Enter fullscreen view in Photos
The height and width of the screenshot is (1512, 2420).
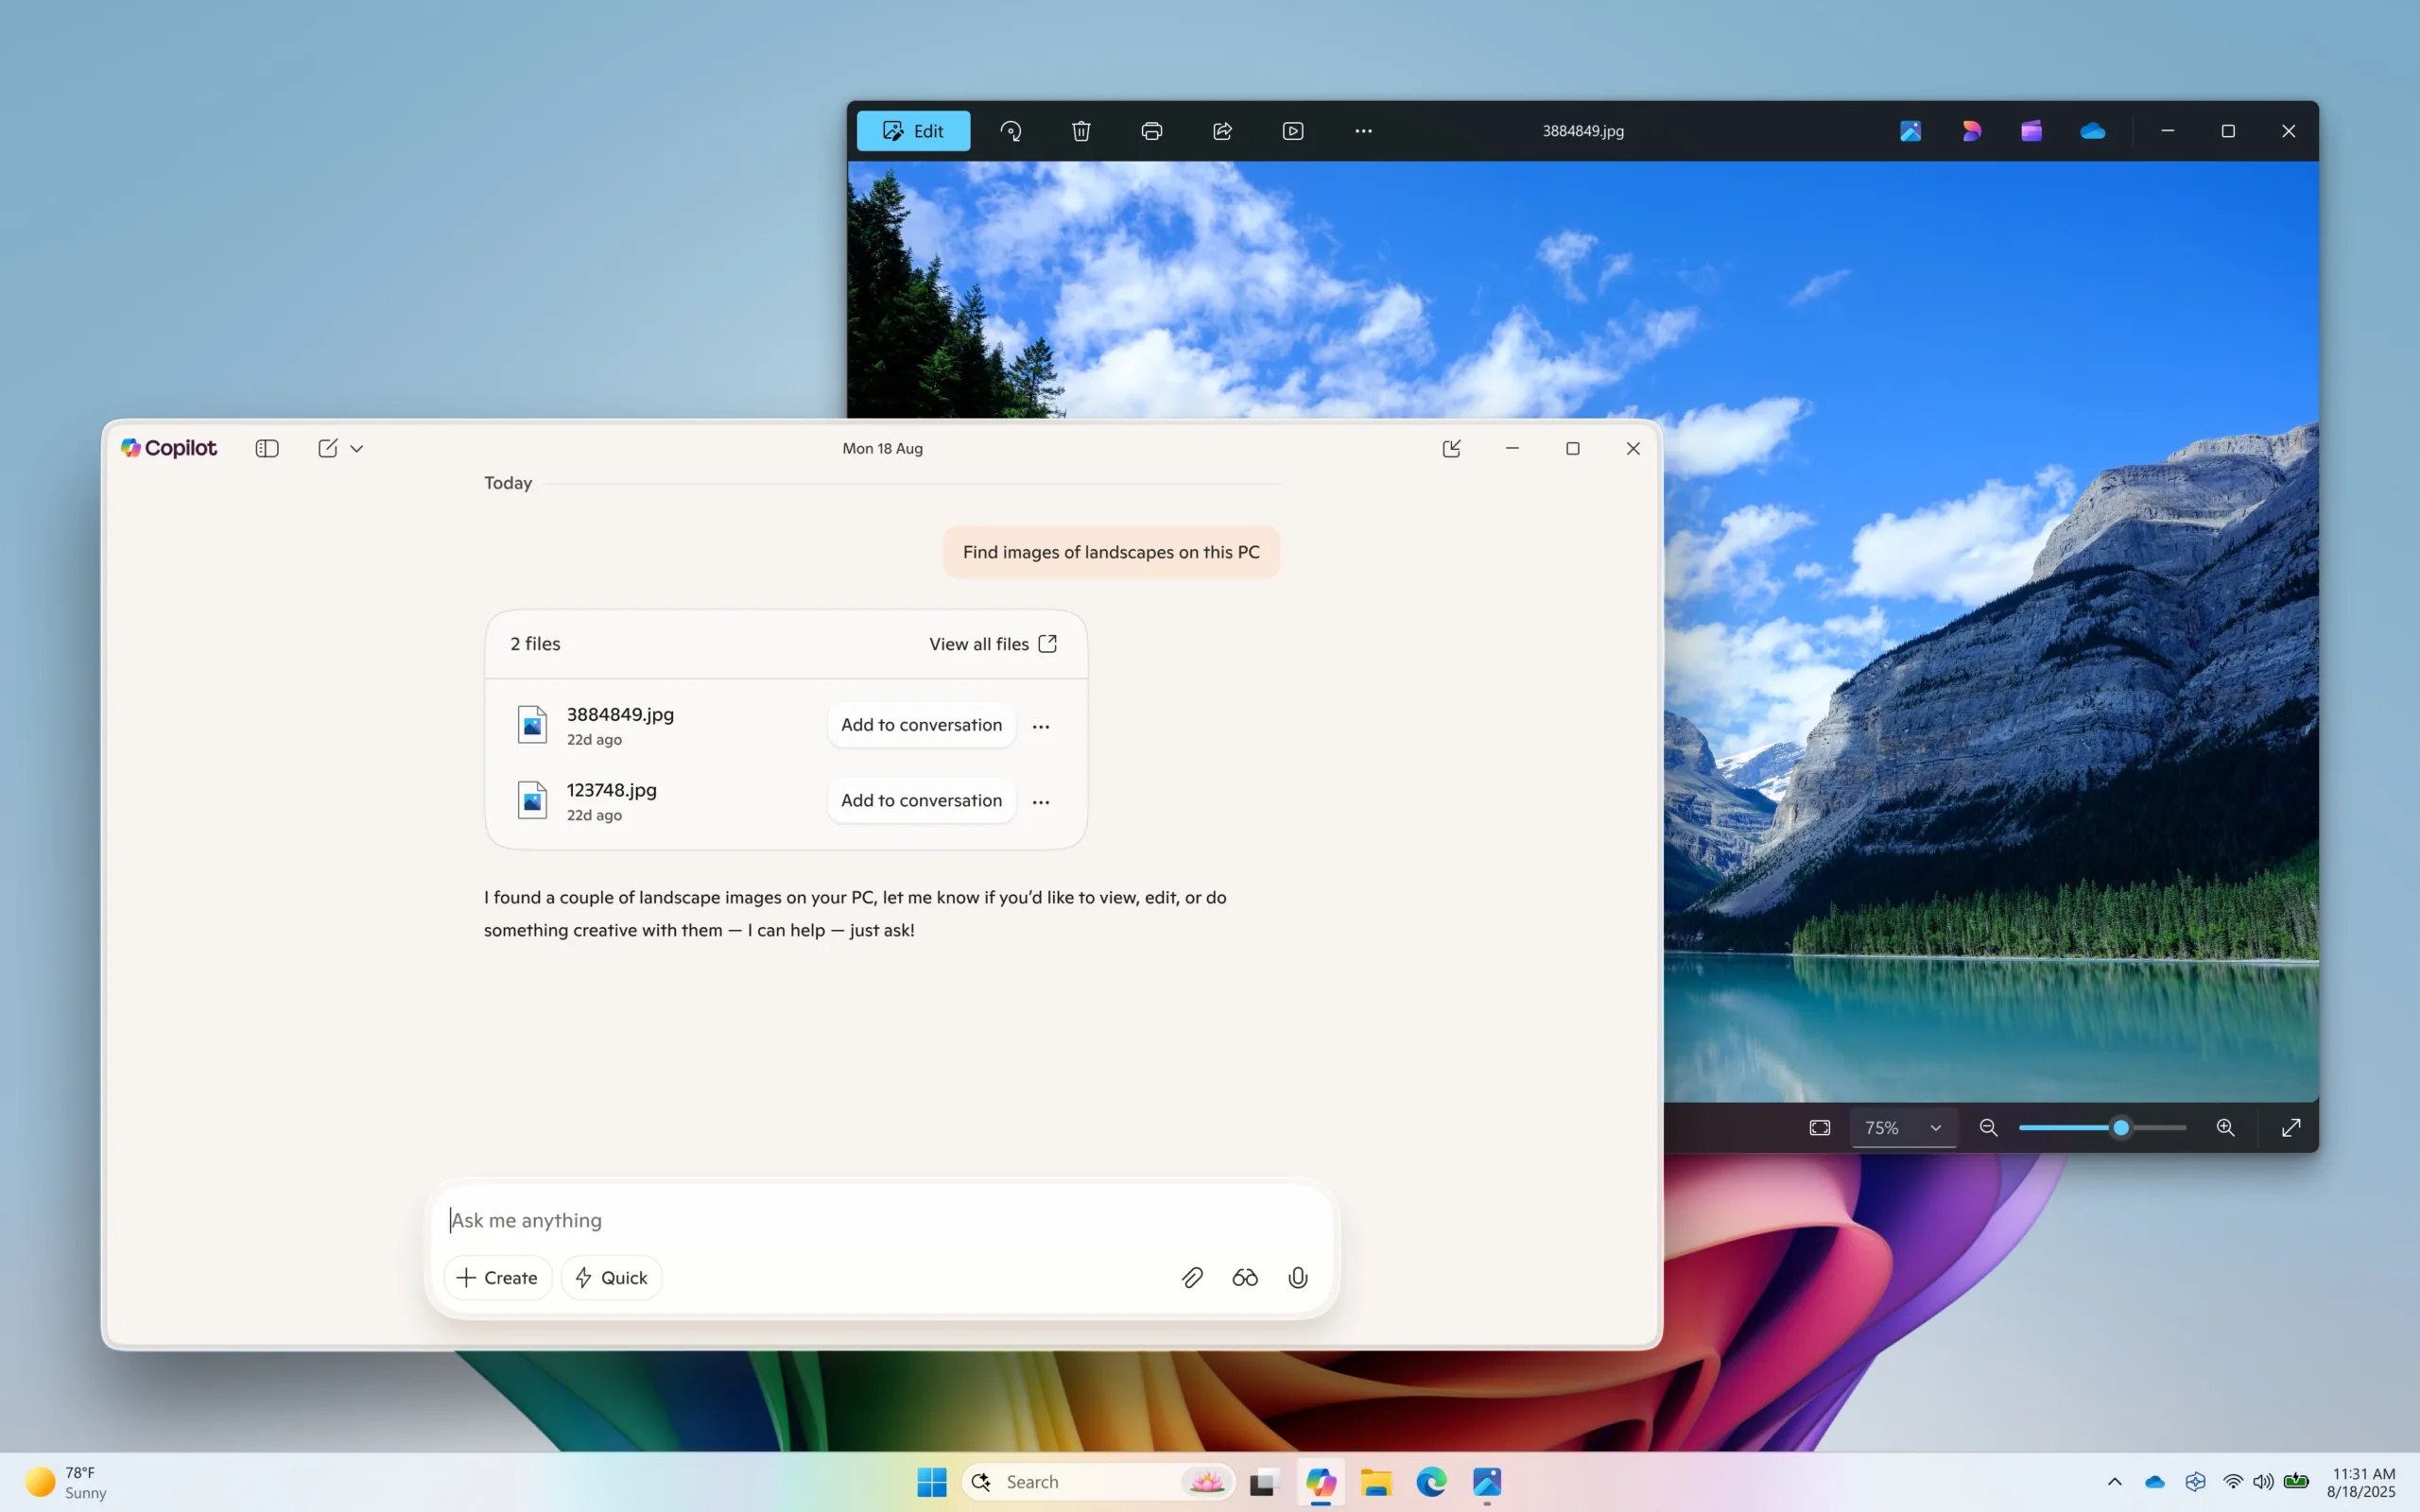coord(2290,1127)
